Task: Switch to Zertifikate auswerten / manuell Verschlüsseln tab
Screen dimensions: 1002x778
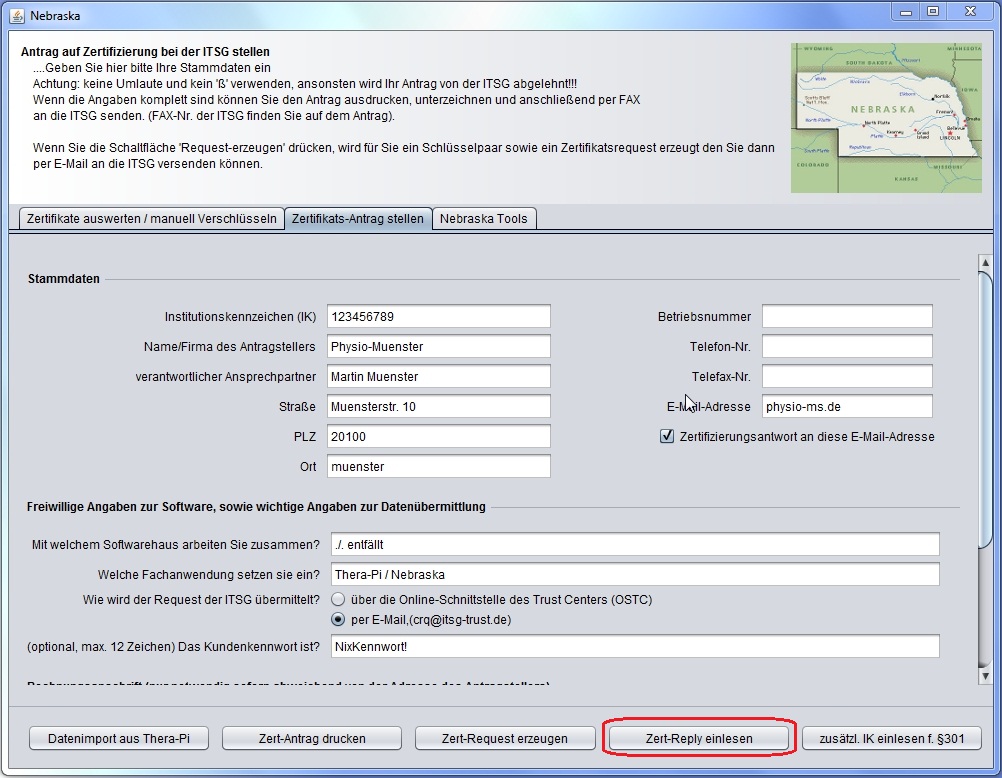Action: [x=151, y=219]
